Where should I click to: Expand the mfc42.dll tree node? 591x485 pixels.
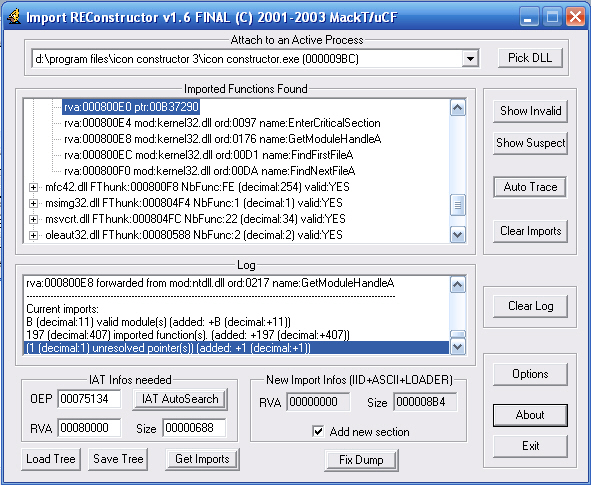33,187
